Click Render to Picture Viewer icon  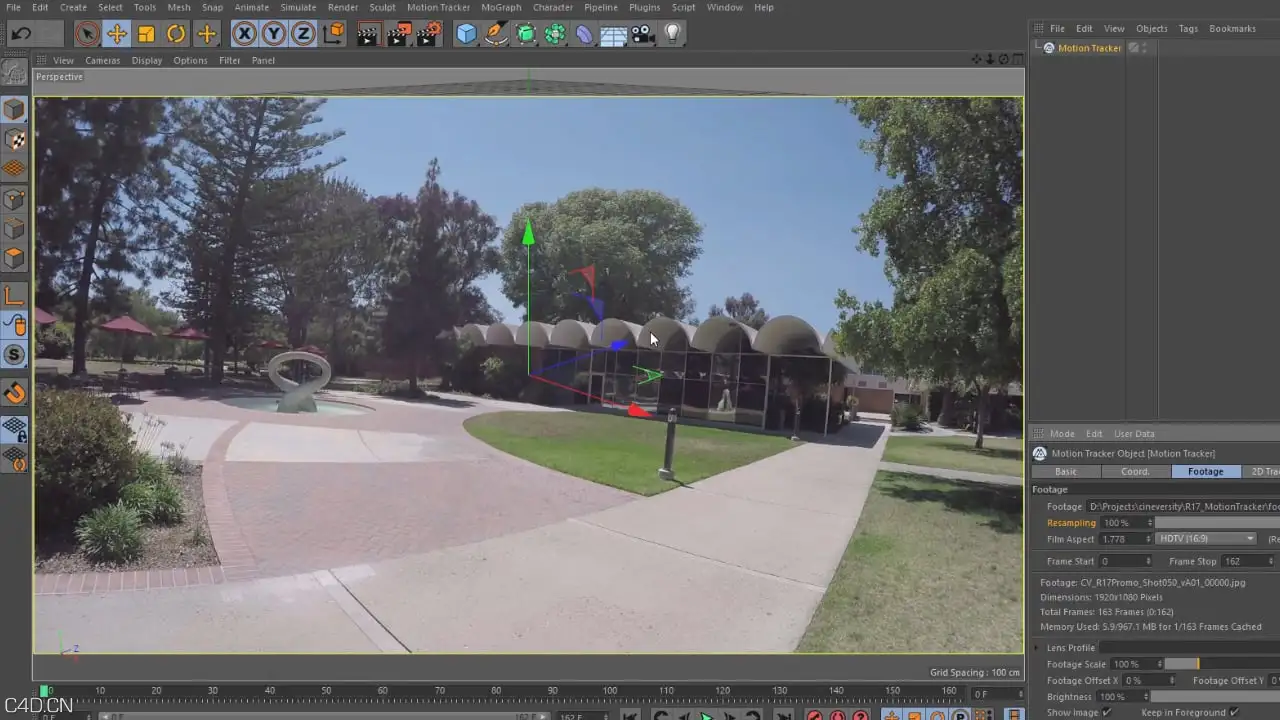[x=398, y=35]
